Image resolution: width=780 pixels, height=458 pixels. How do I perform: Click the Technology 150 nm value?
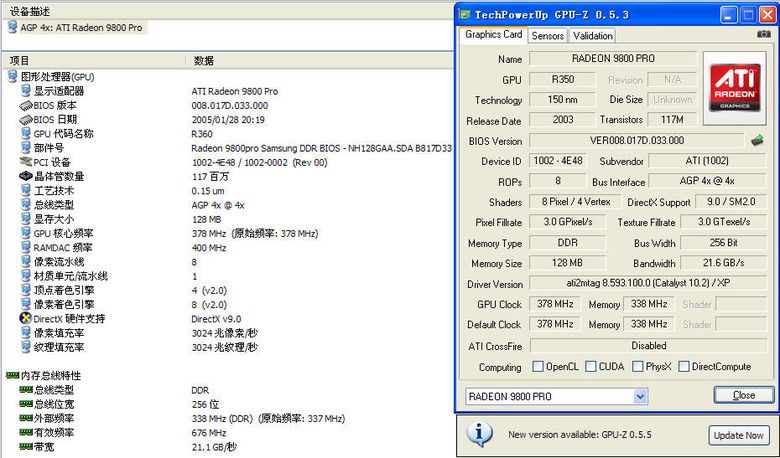[x=562, y=99]
